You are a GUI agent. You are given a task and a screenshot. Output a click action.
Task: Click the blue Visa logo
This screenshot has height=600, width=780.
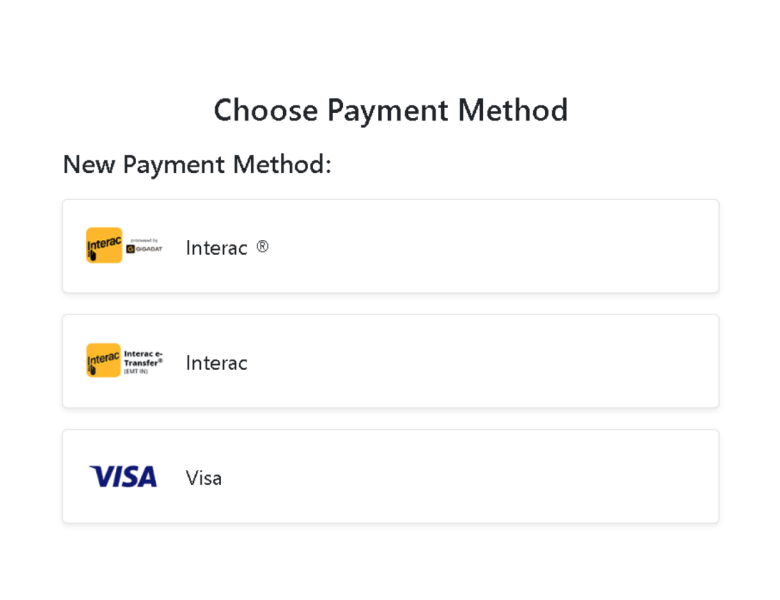coord(123,477)
